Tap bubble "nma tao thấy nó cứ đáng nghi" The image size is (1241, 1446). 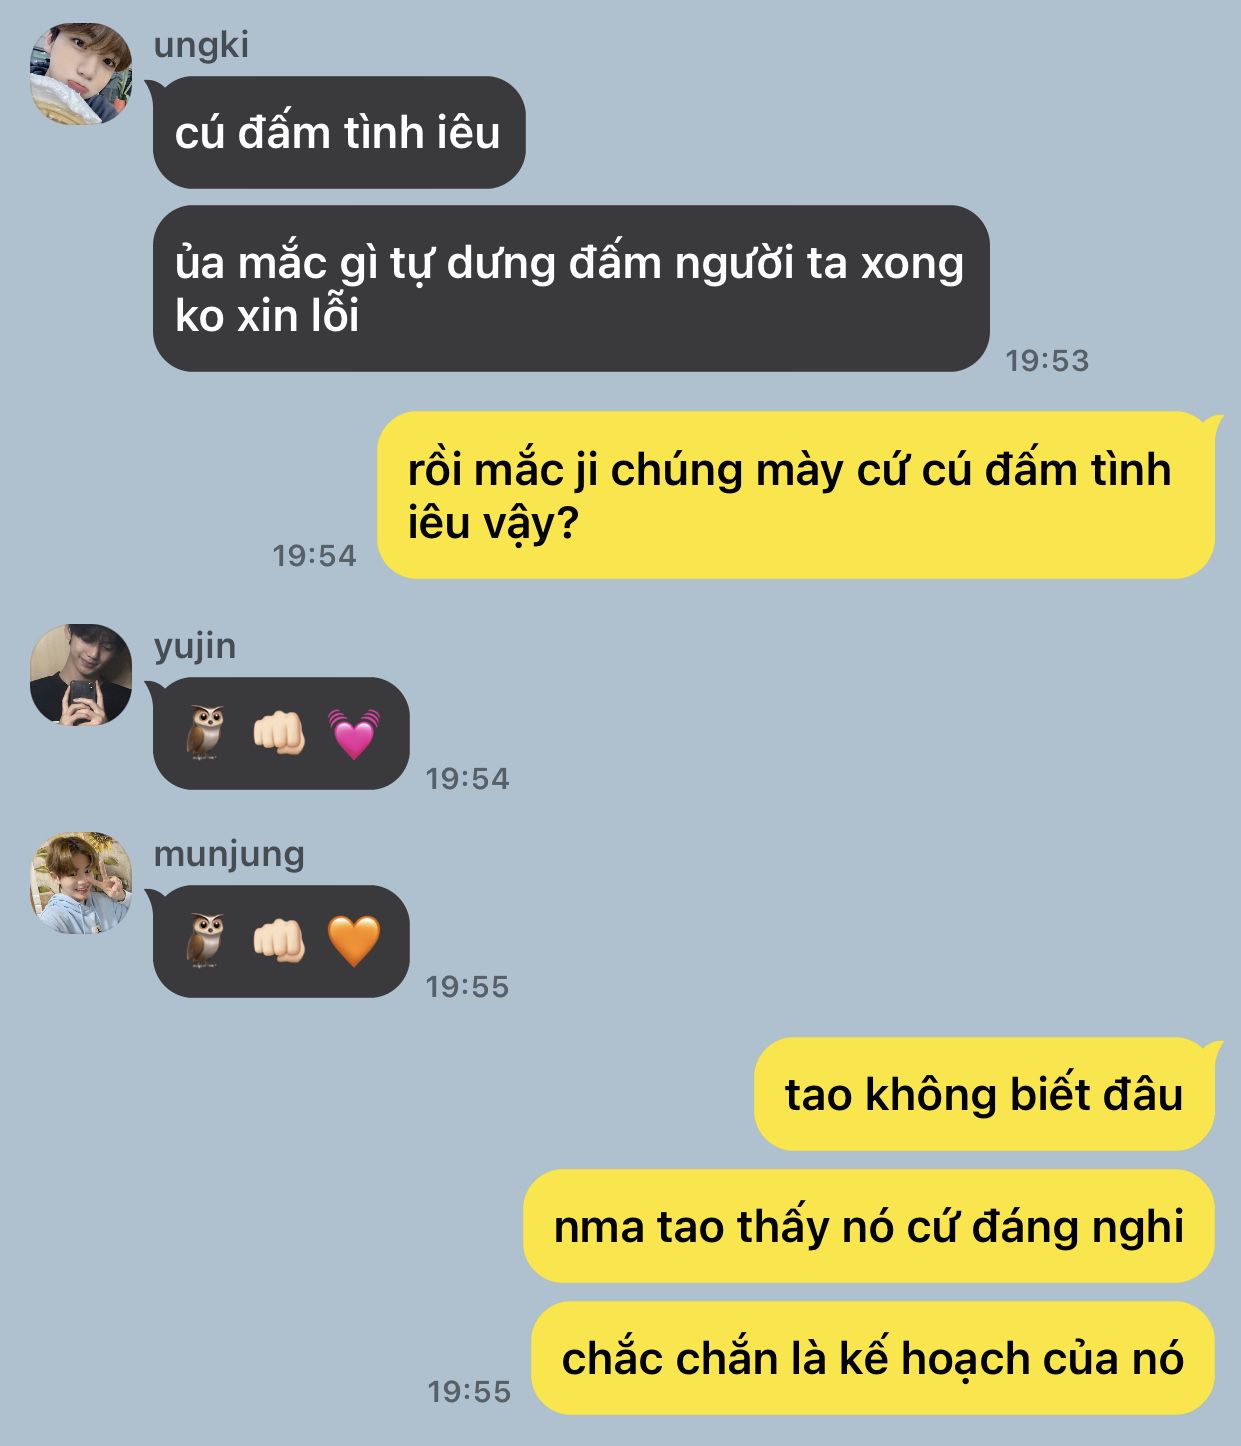(869, 1226)
